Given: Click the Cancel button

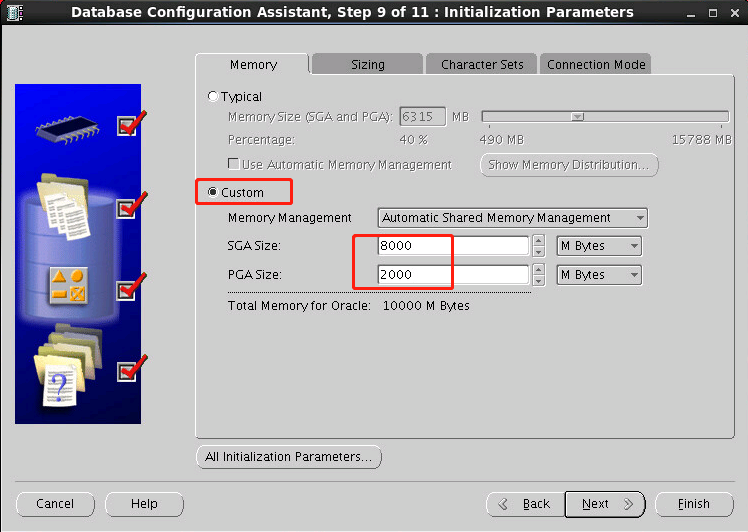Looking at the screenshot, I should click(55, 504).
